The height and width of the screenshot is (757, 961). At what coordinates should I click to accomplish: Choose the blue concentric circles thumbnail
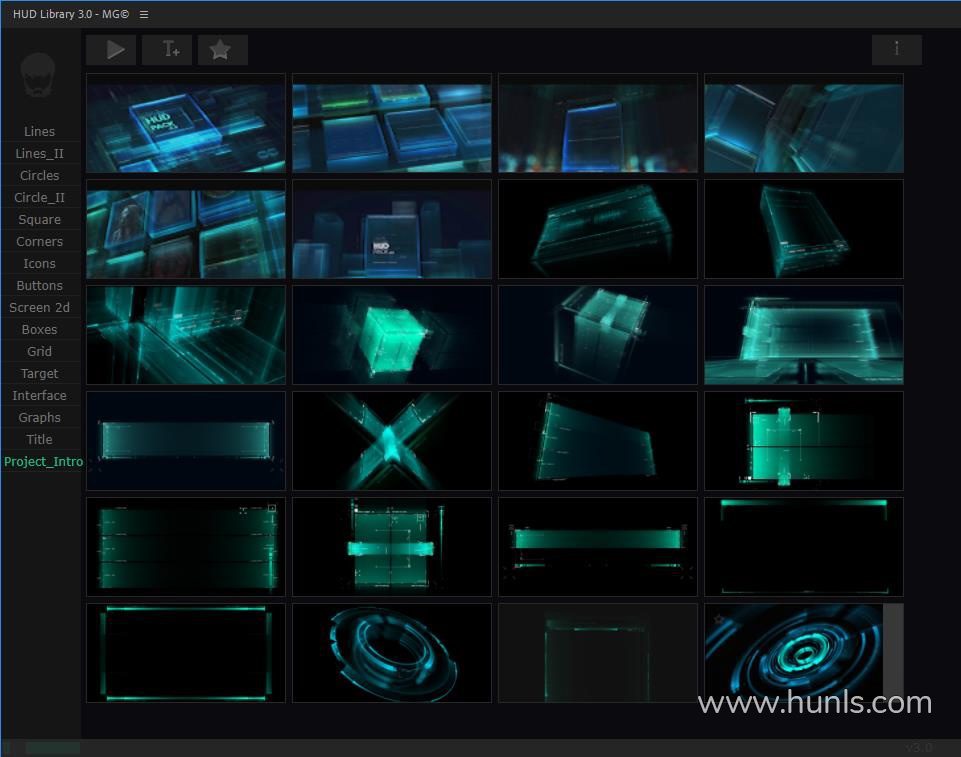803,653
